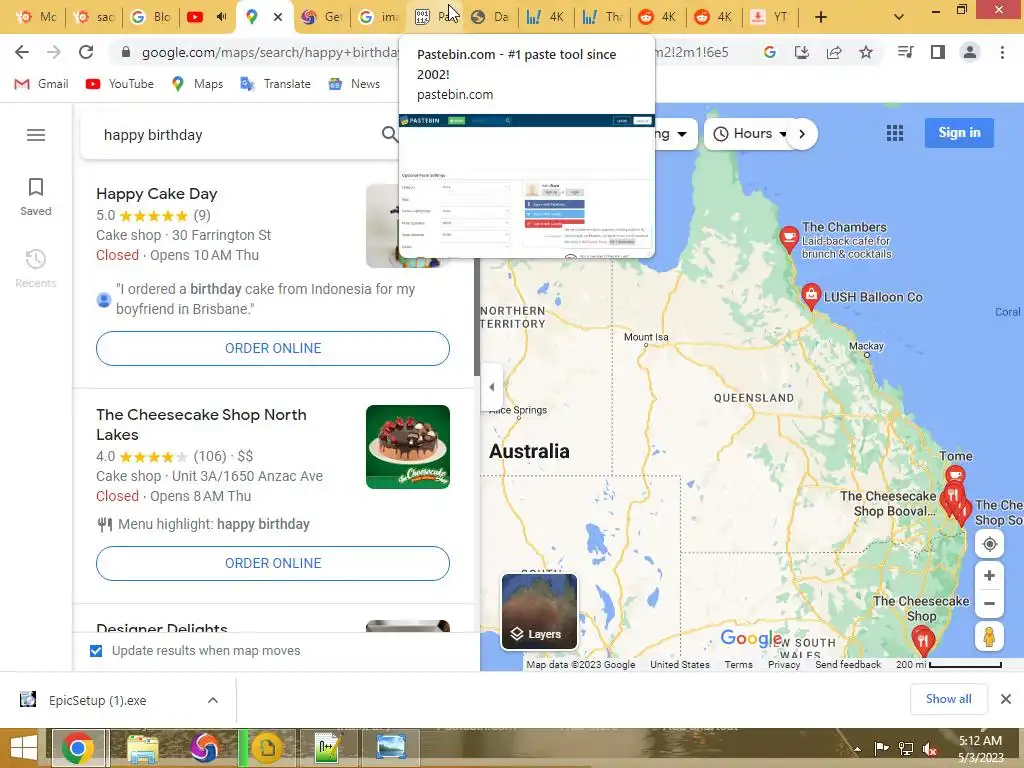Collapse the side panel arrow
The height and width of the screenshot is (768, 1024).
(492, 387)
